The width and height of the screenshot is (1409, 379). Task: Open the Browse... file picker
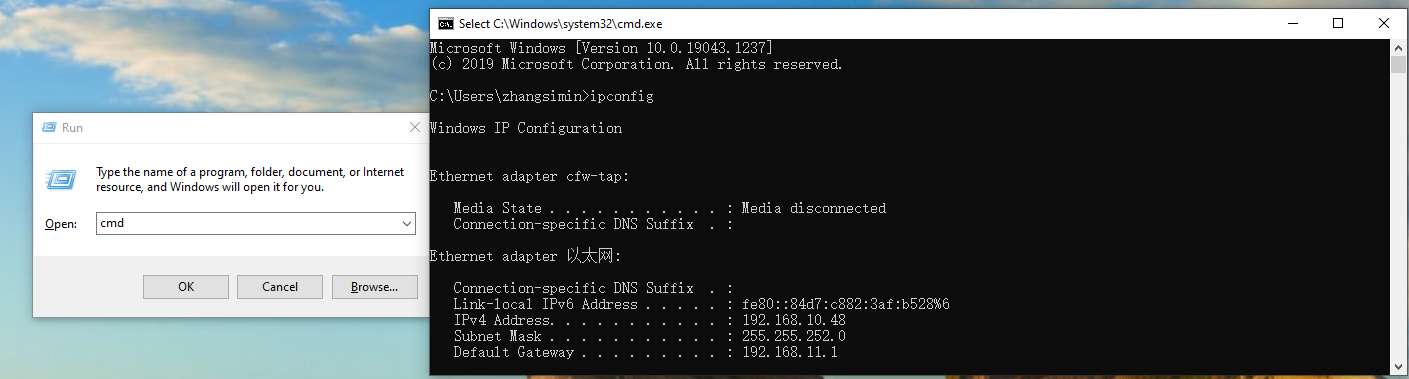pos(375,287)
